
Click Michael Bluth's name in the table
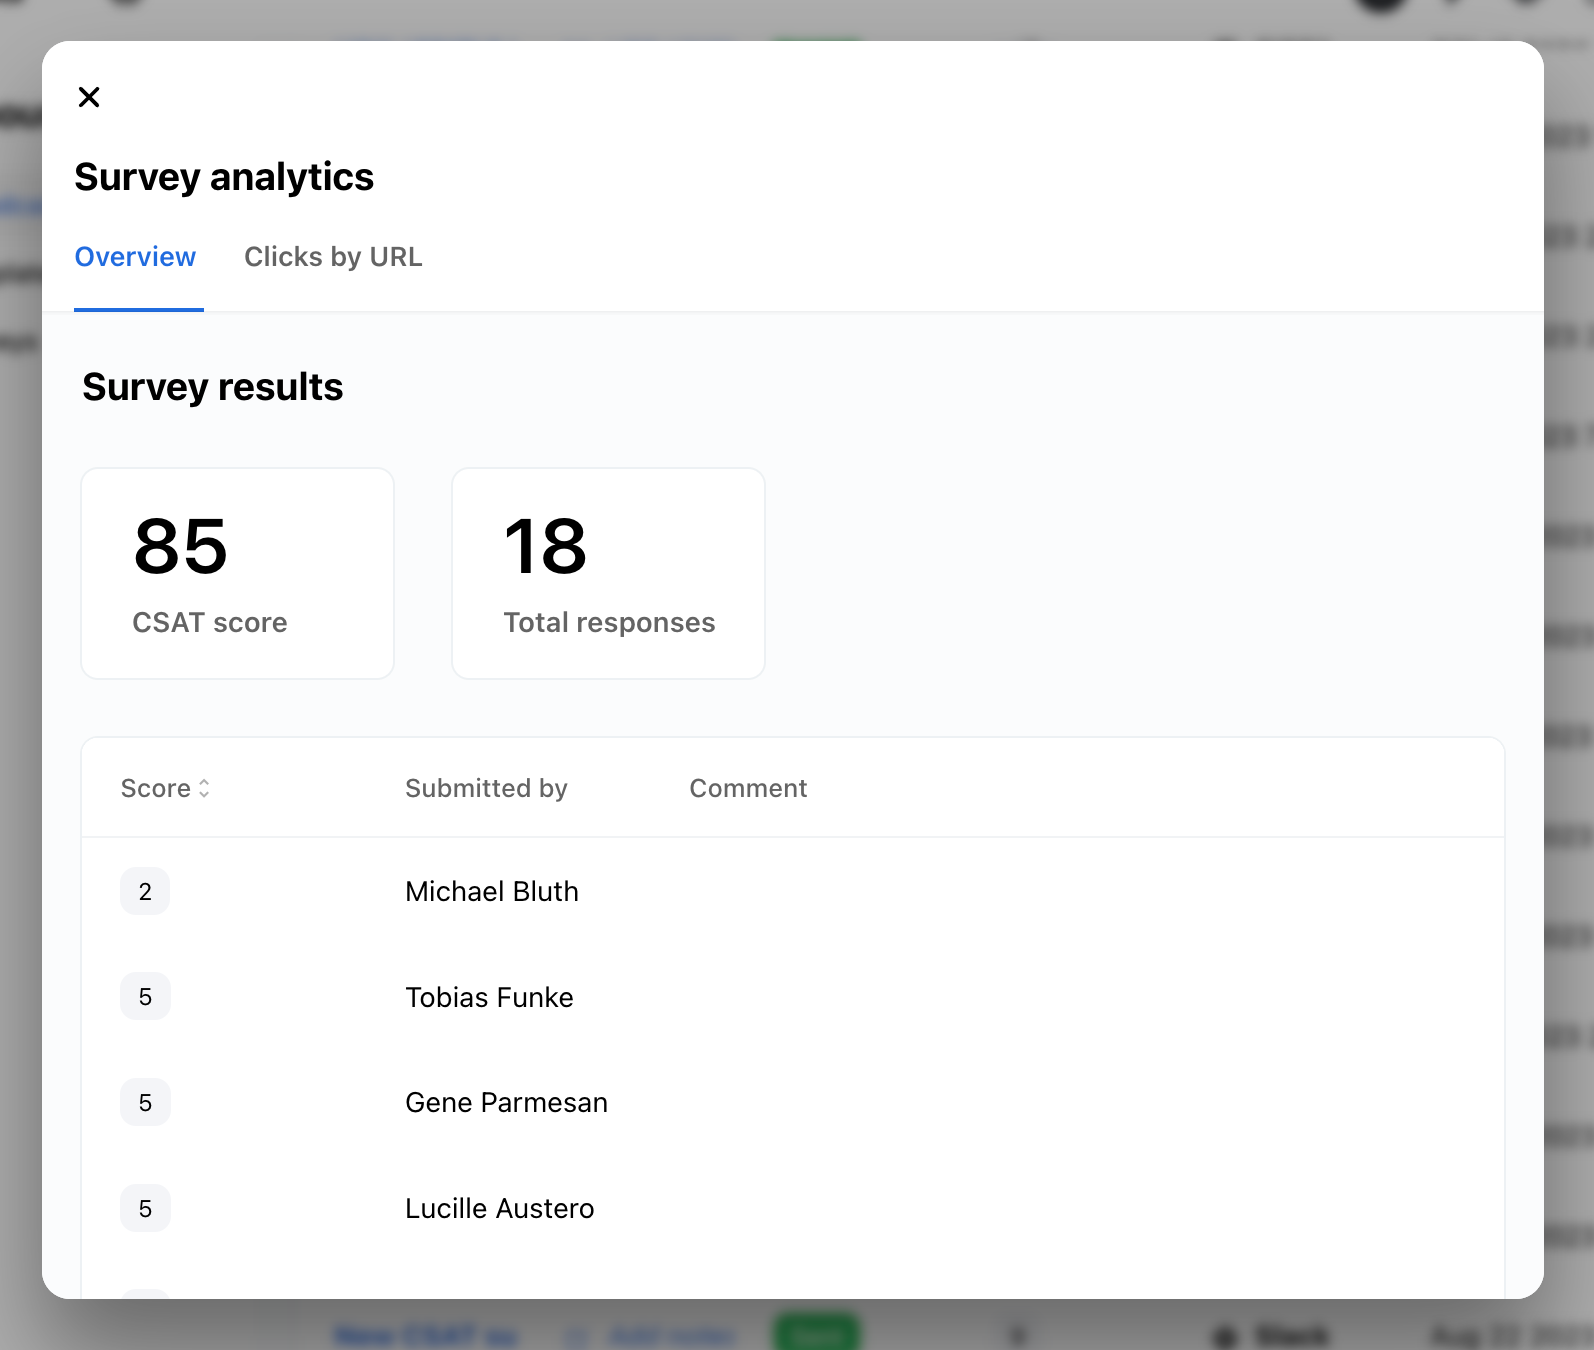tap(492, 892)
